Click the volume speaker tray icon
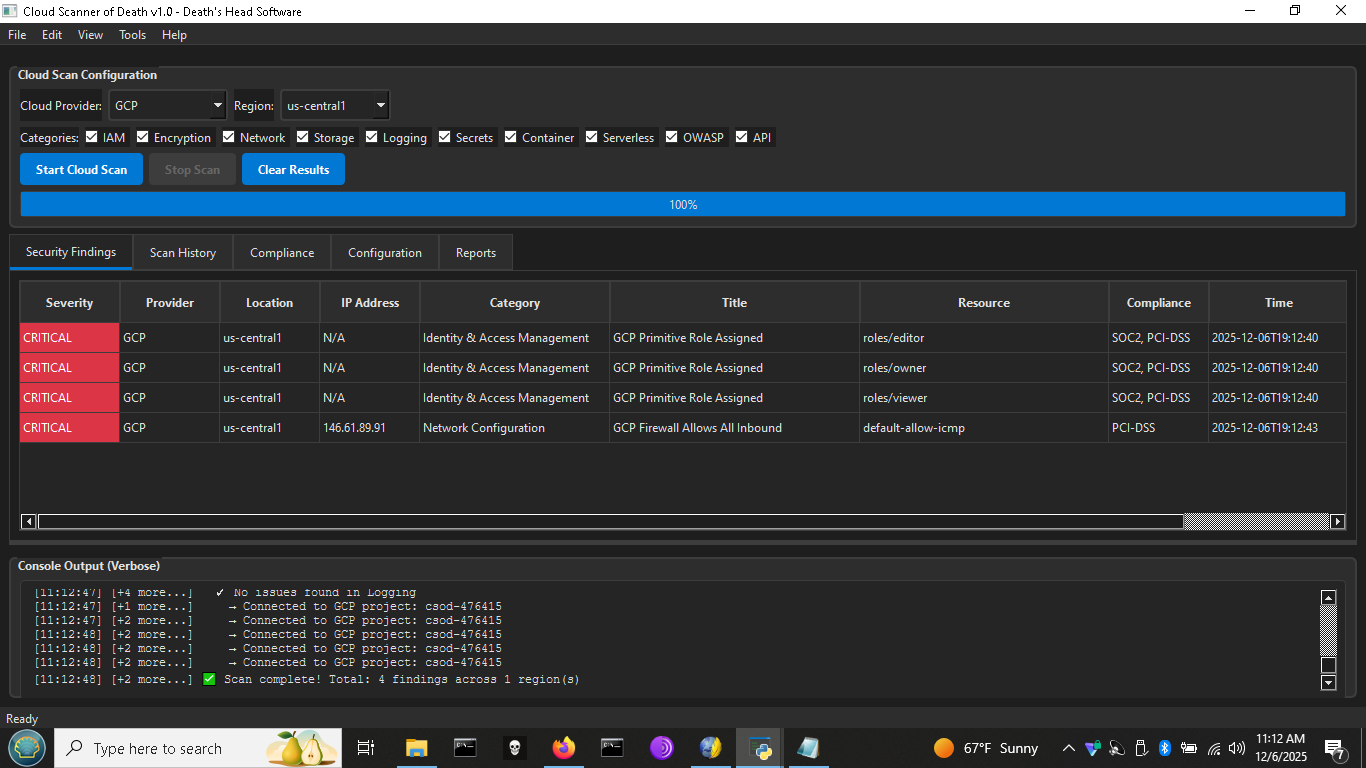 [1237, 748]
